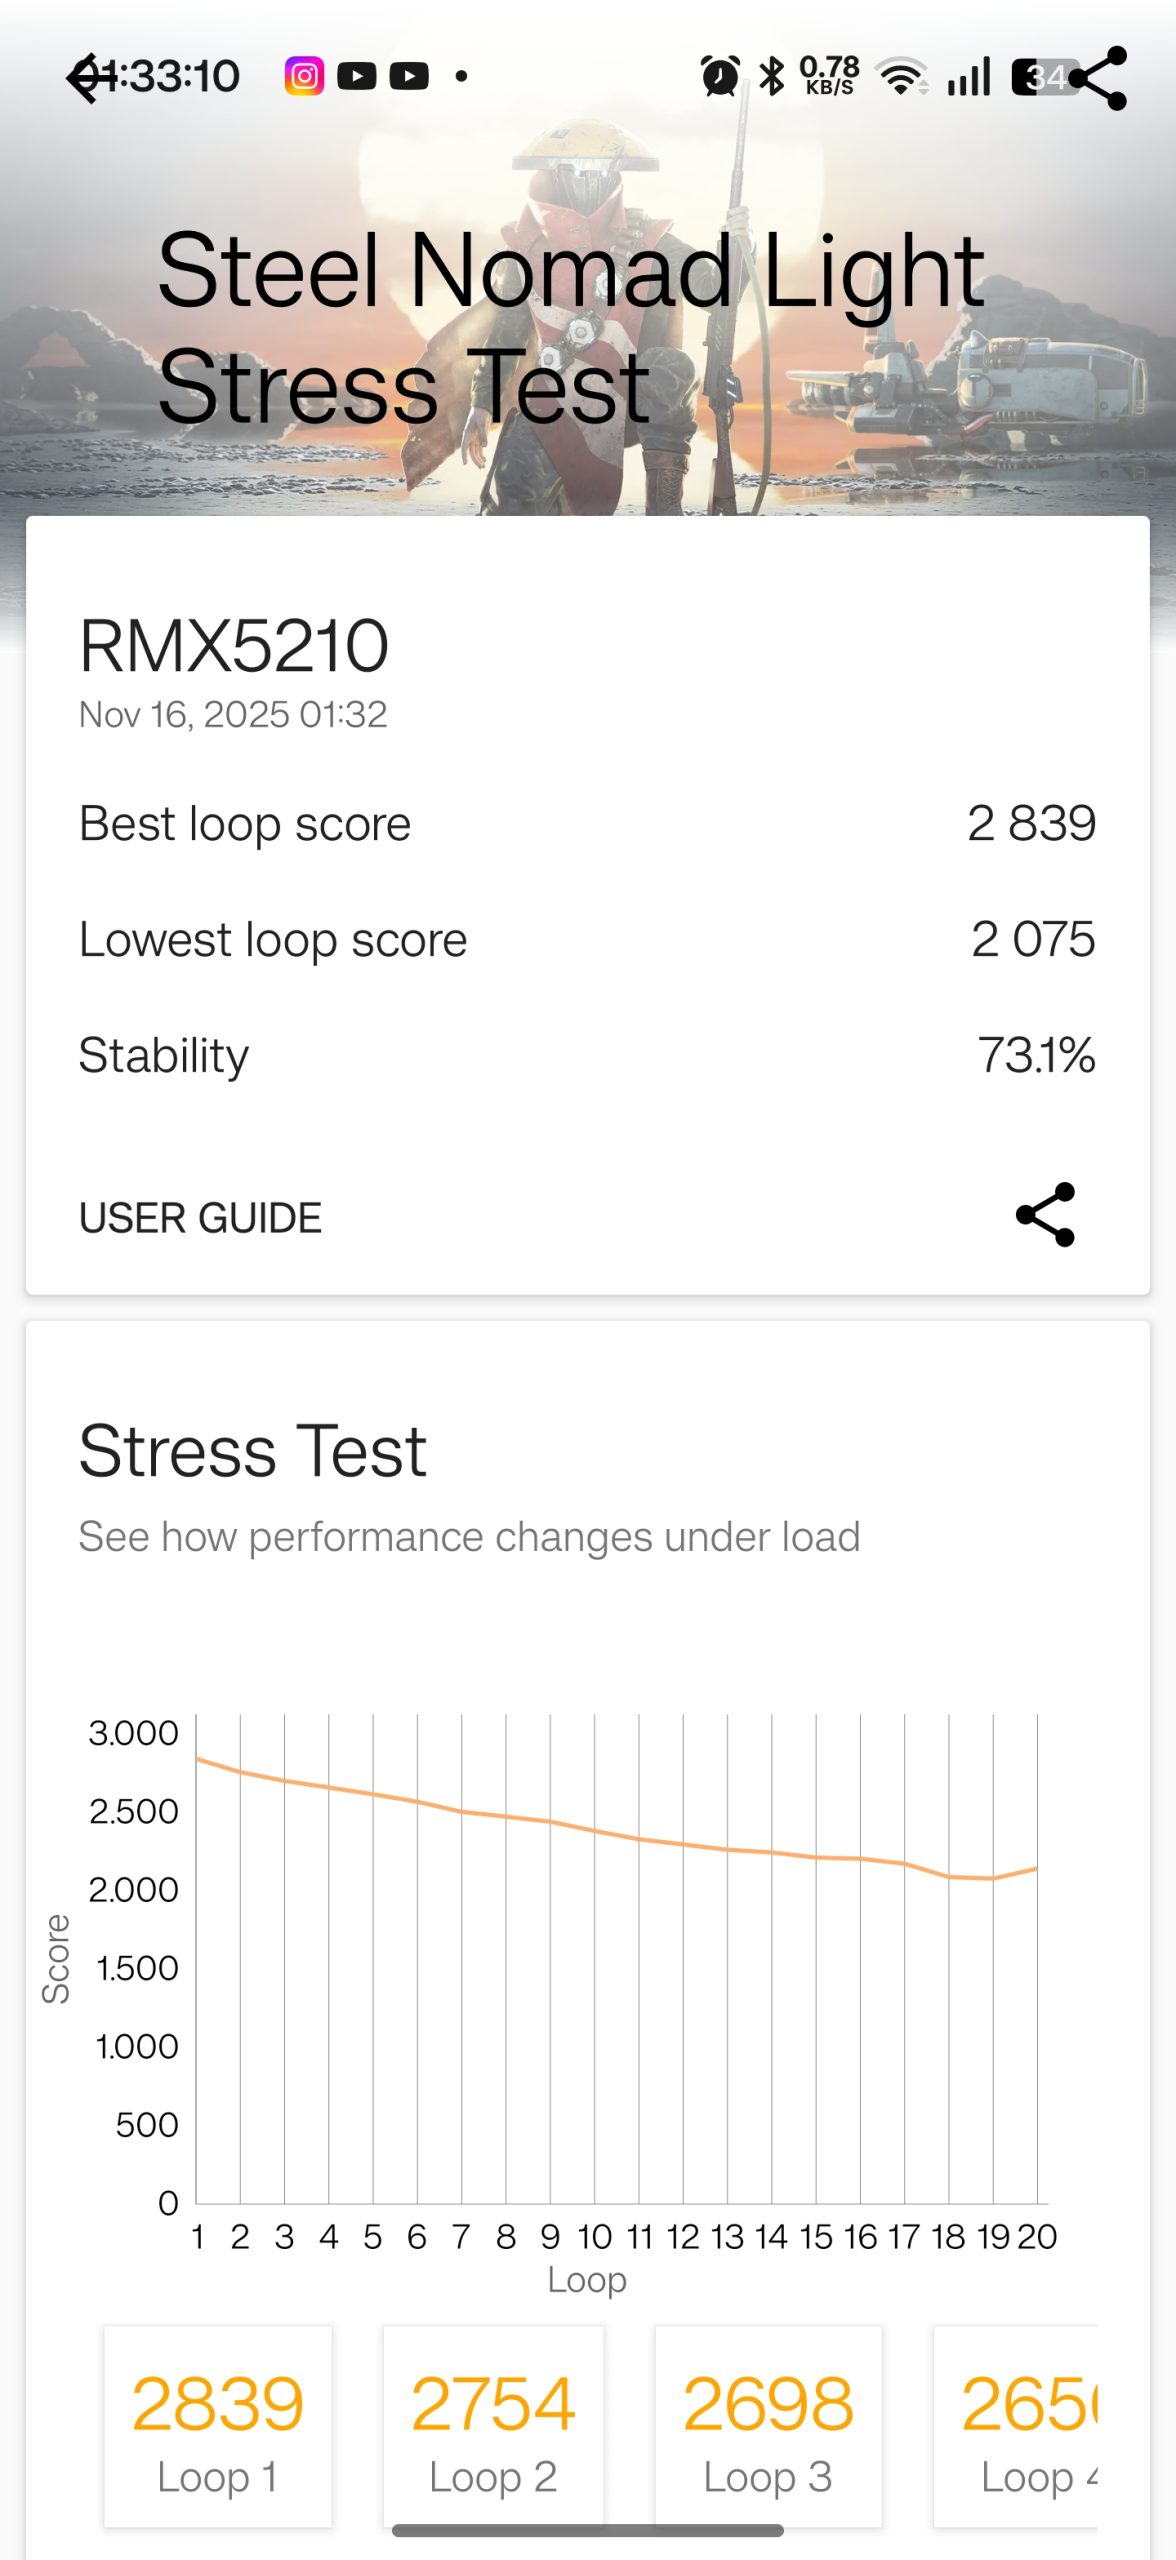Tap the Best loop score row
Screen dimensions: 1176x2560
coord(588,824)
